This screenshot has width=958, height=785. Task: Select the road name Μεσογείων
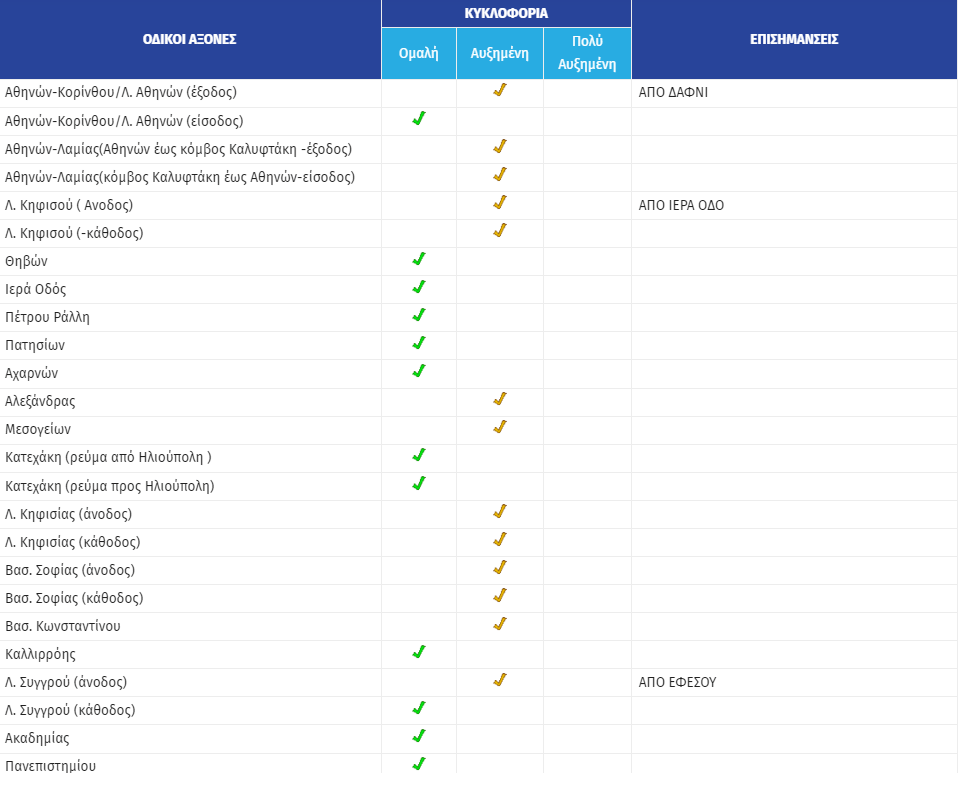38,430
